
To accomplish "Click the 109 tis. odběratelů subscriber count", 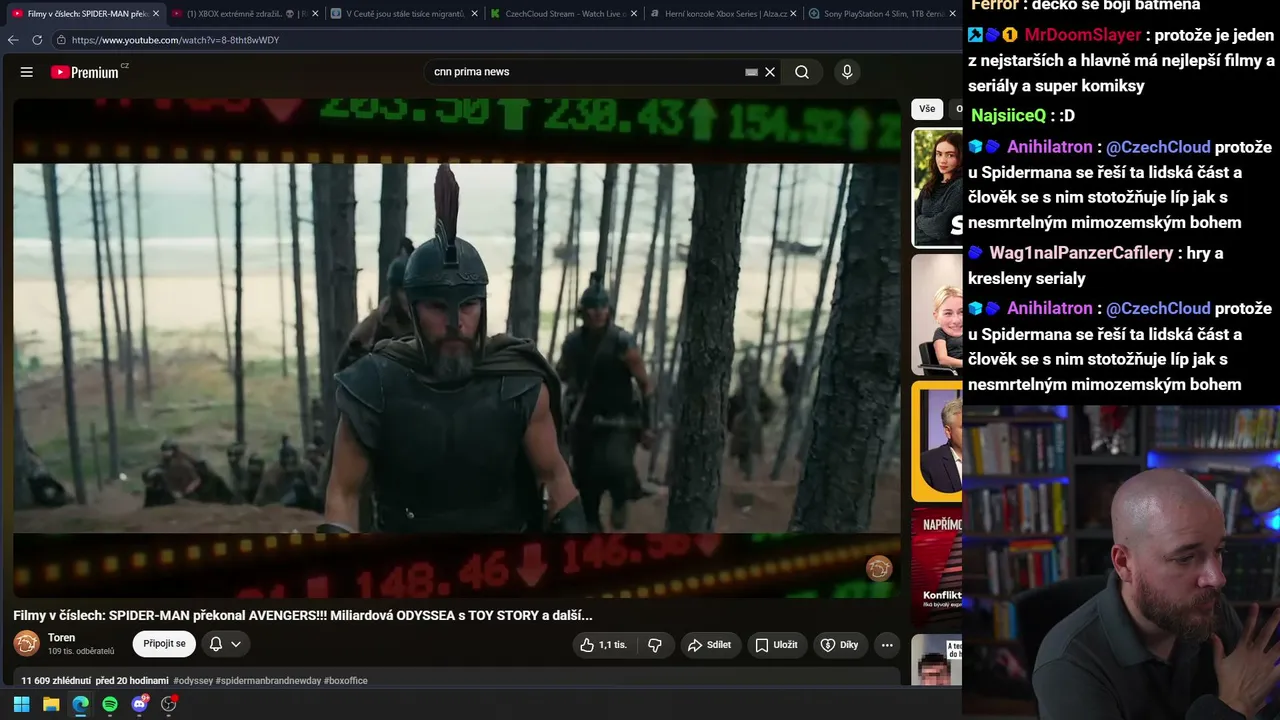I will (x=81, y=652).
